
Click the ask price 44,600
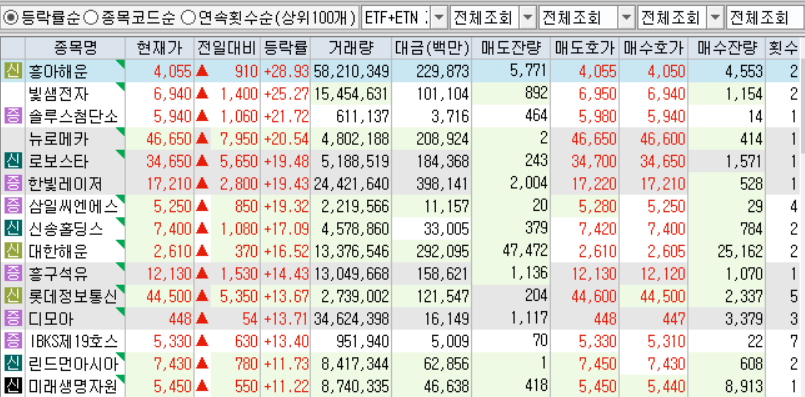tap(593, 297)
